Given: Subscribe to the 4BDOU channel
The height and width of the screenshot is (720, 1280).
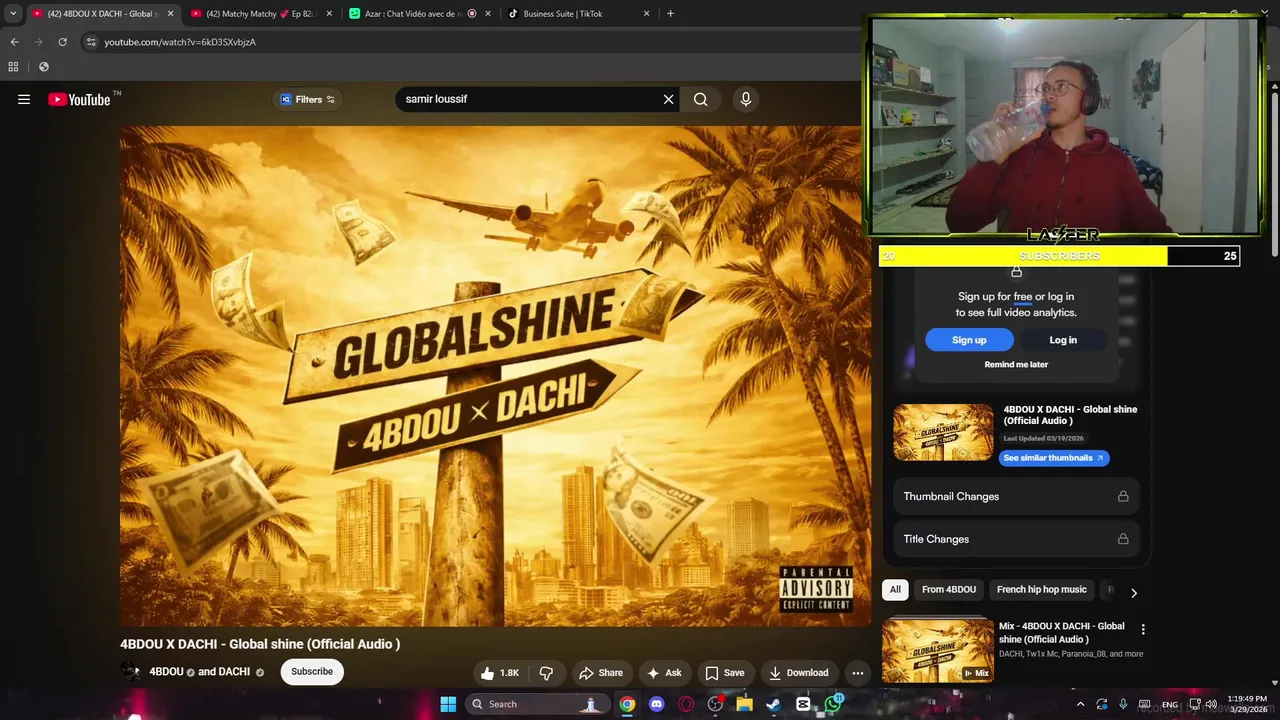Looking at the screenshot, I should tap(312, 671).
